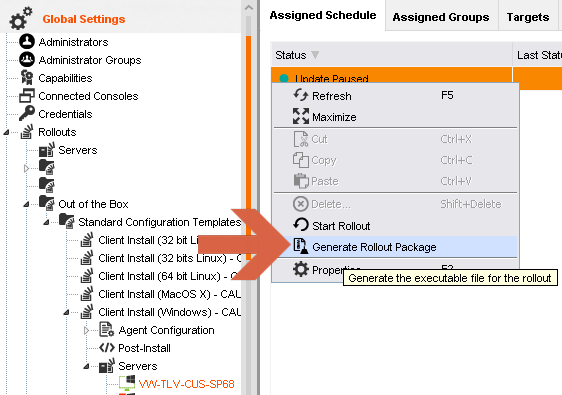The image size is (562, 395).
Task: Collapse the Out of the Box node
Action: (x=26, y=204)
